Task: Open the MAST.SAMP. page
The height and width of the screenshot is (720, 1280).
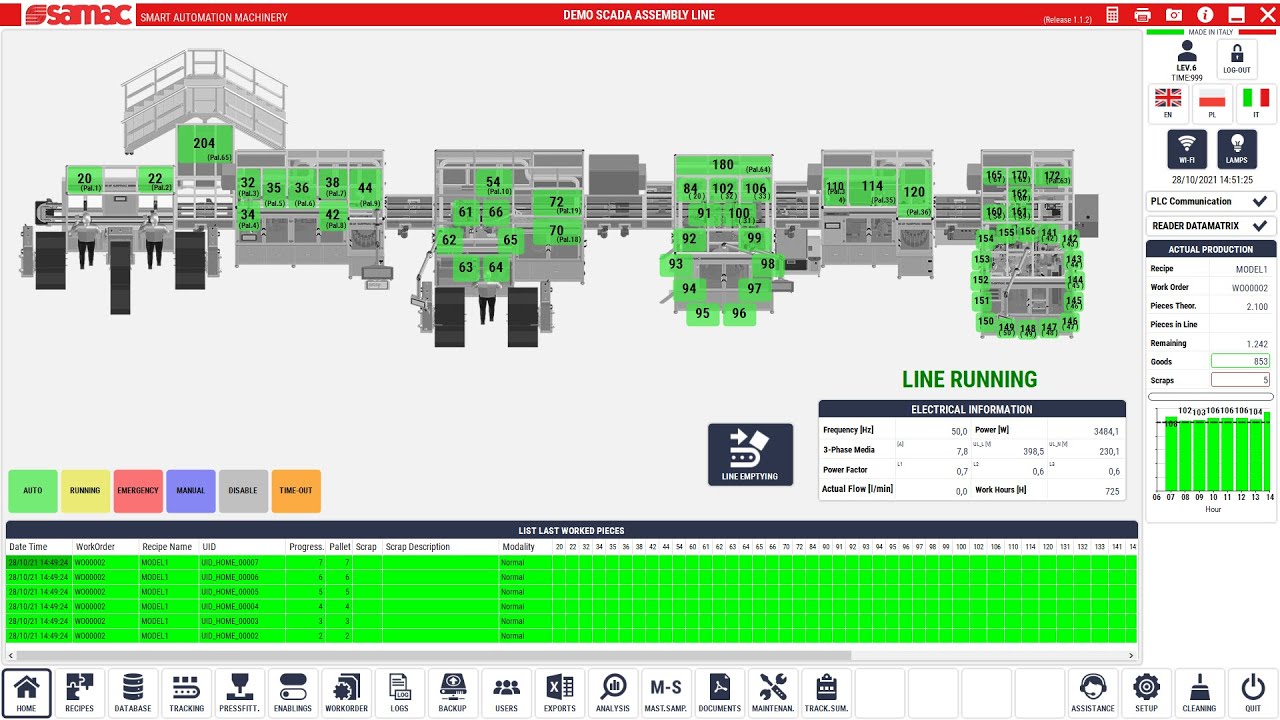Action: [x=666, y=693]
